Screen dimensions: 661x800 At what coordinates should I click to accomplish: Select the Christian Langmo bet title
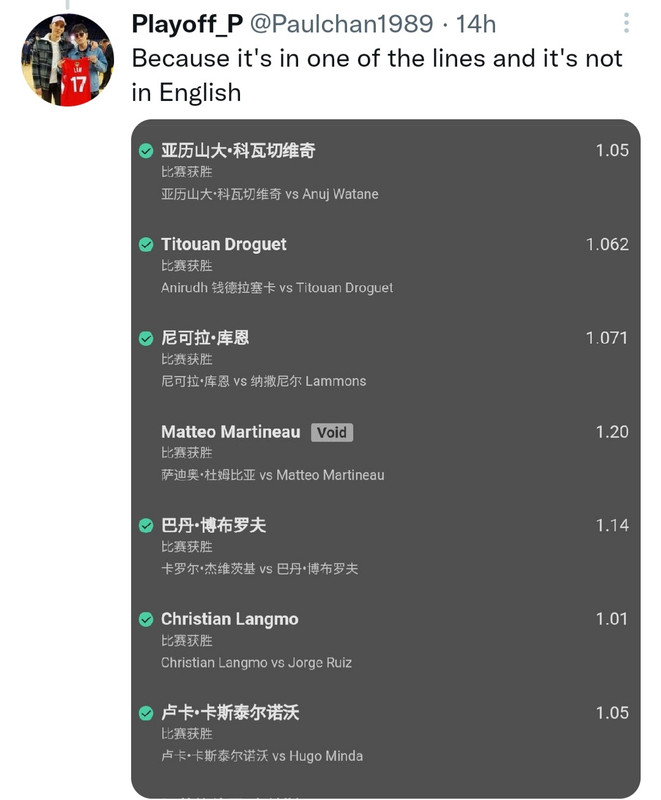[230, 619]
